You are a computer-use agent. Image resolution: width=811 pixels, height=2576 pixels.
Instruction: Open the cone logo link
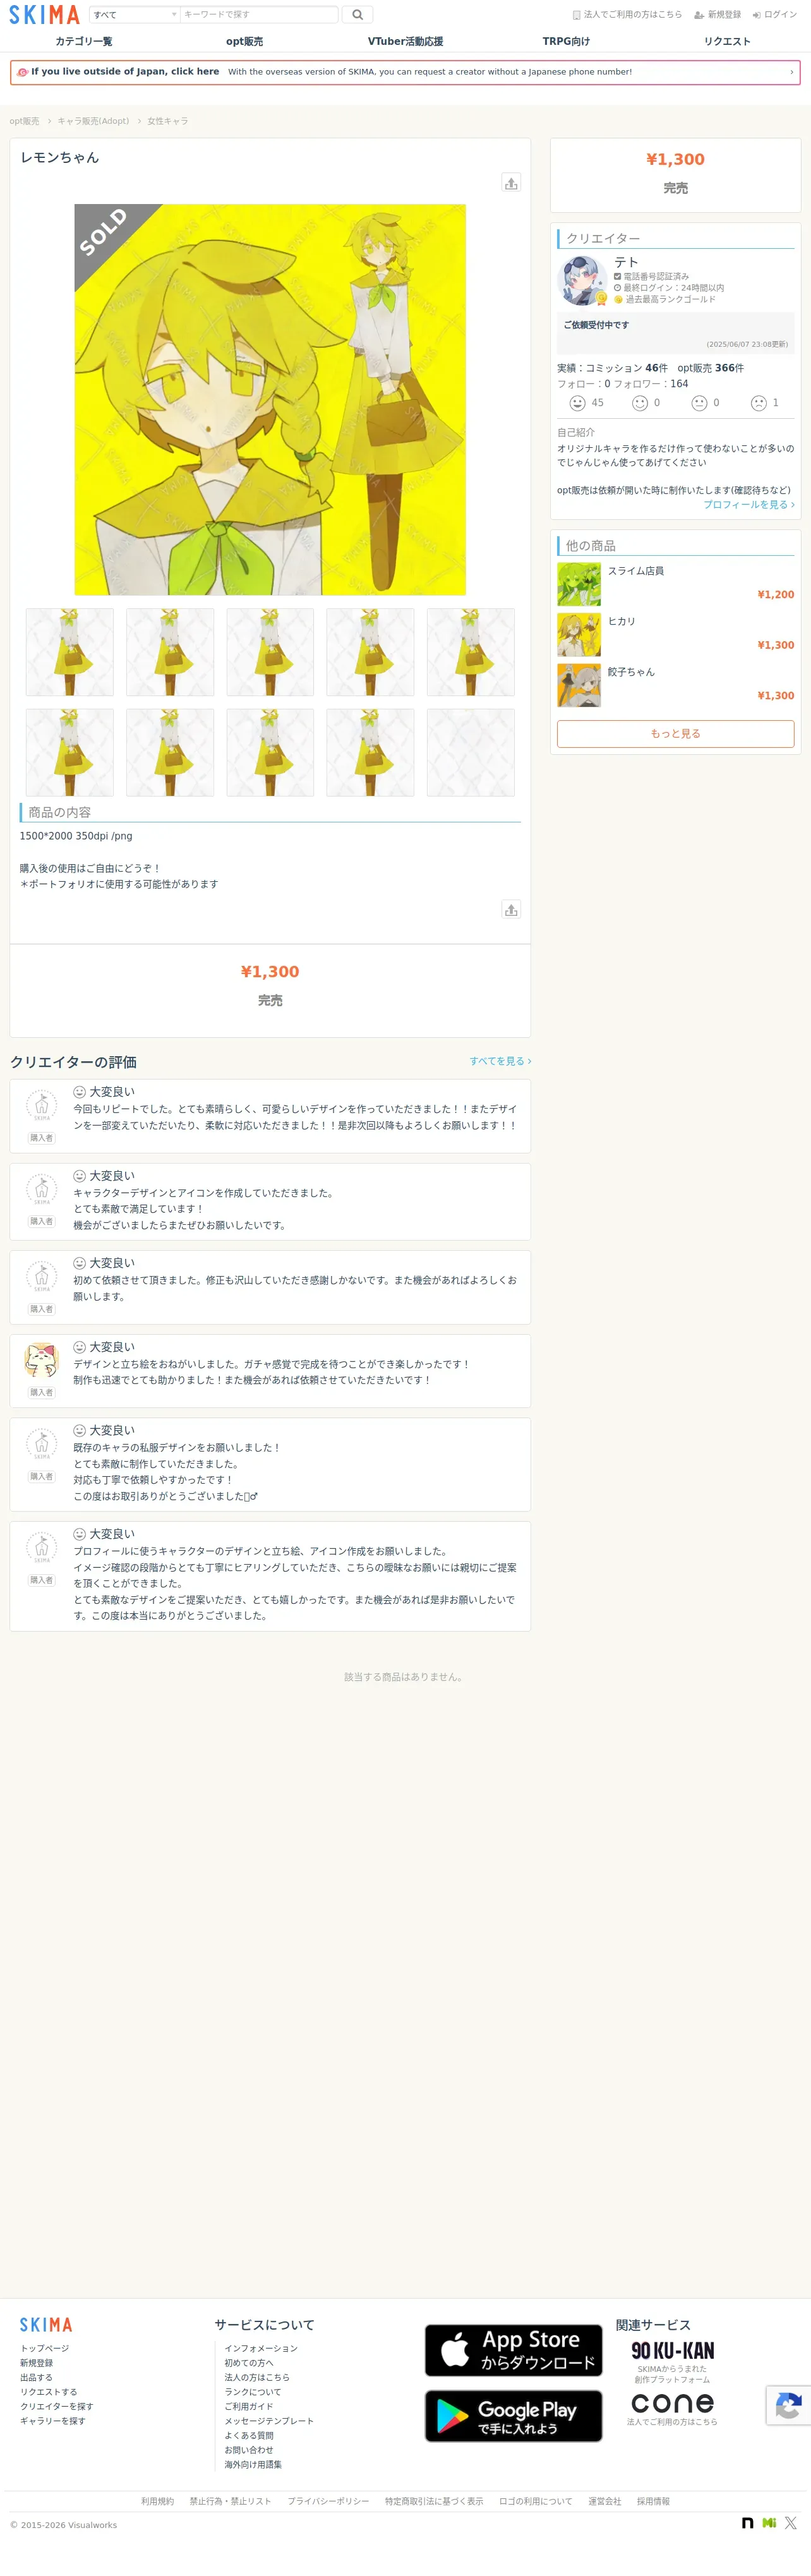672,2402
